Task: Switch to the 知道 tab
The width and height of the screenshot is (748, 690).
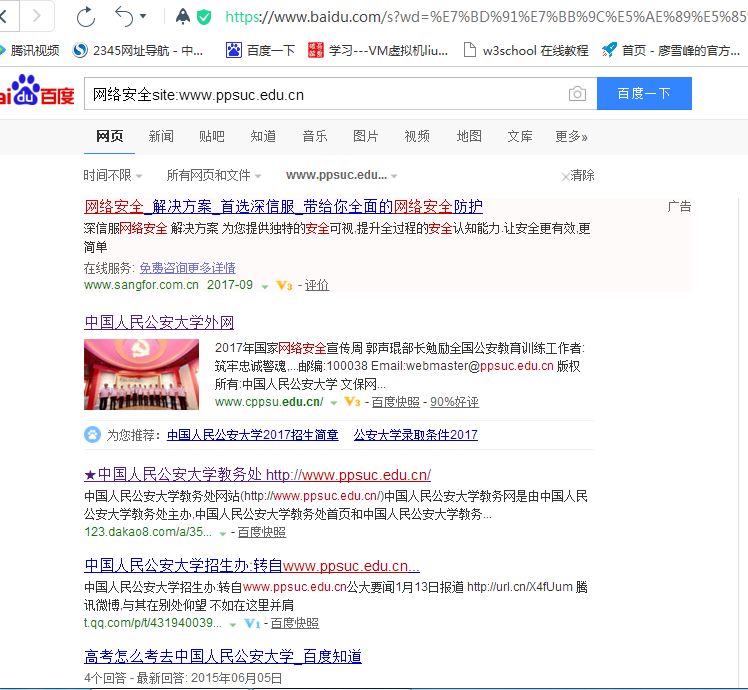Action: (x=263, y=136)
